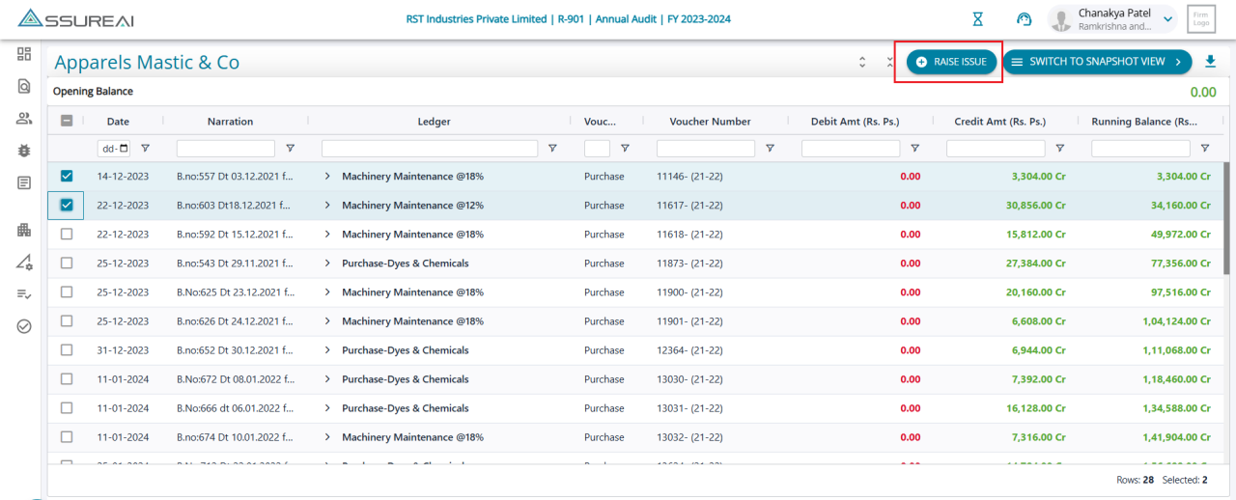The width and height of the screenshot is (1236, 500).
Task: Click the hourglass icon in header
Action: (978, 19)
